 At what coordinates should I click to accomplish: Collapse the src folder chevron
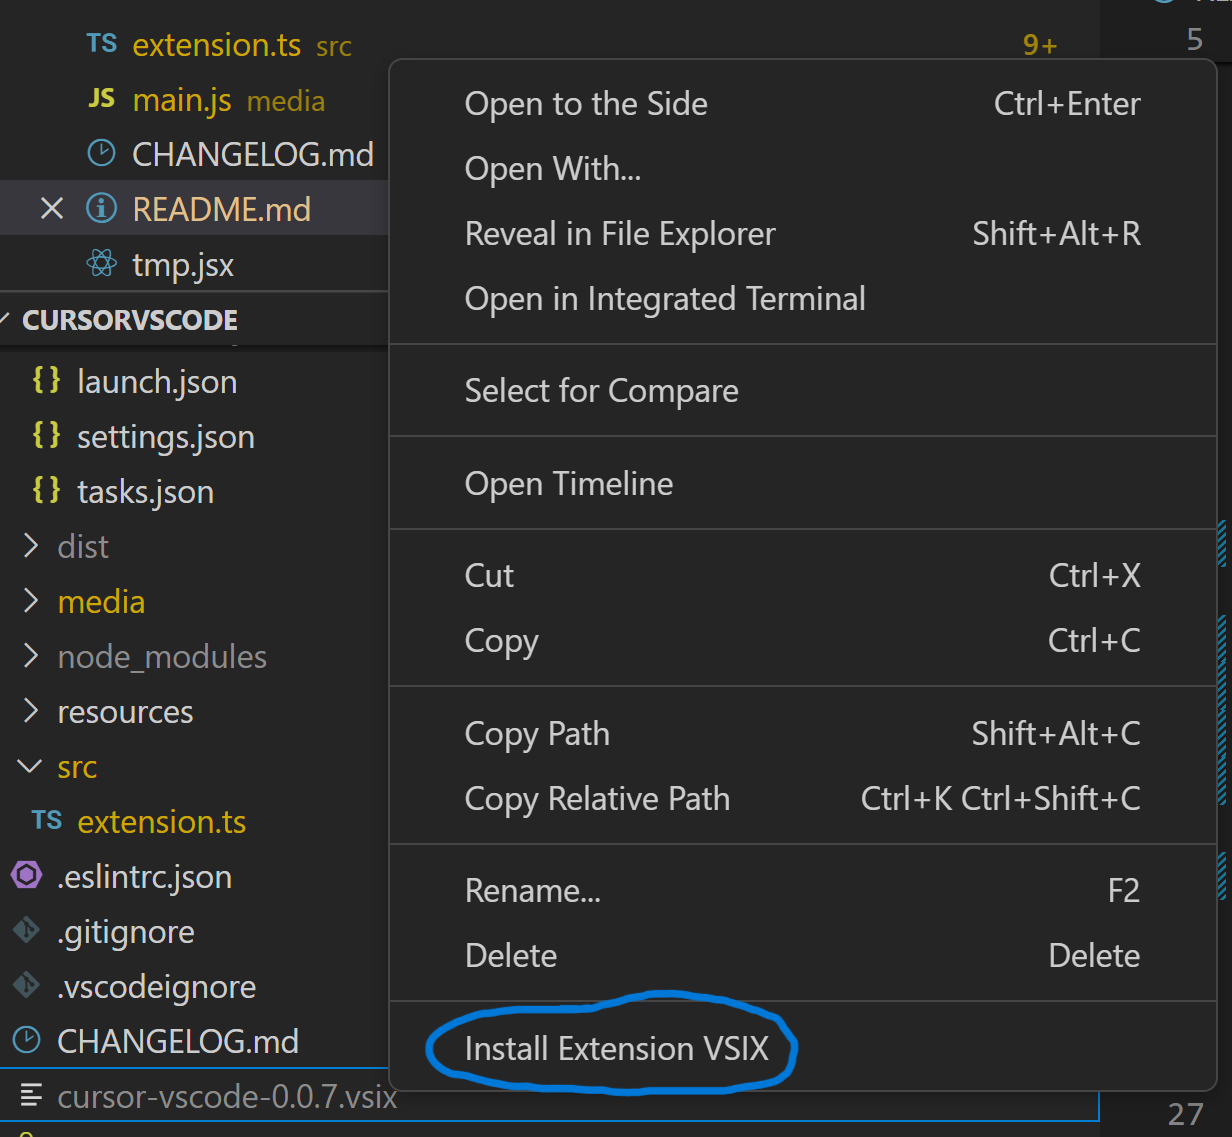[x=30, y=766]
